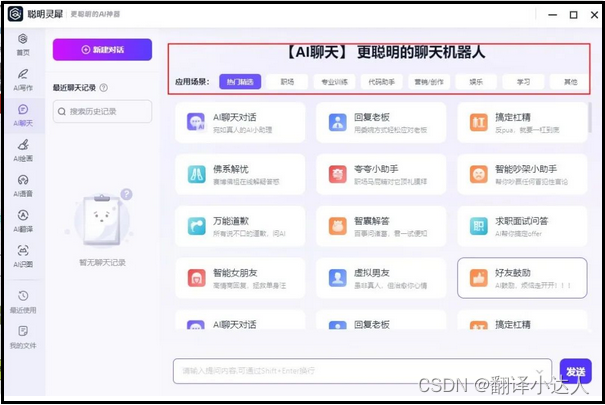605x405 pixels.
Task: Click the 聪明灵犀 app logo
Action: [15, 14]
